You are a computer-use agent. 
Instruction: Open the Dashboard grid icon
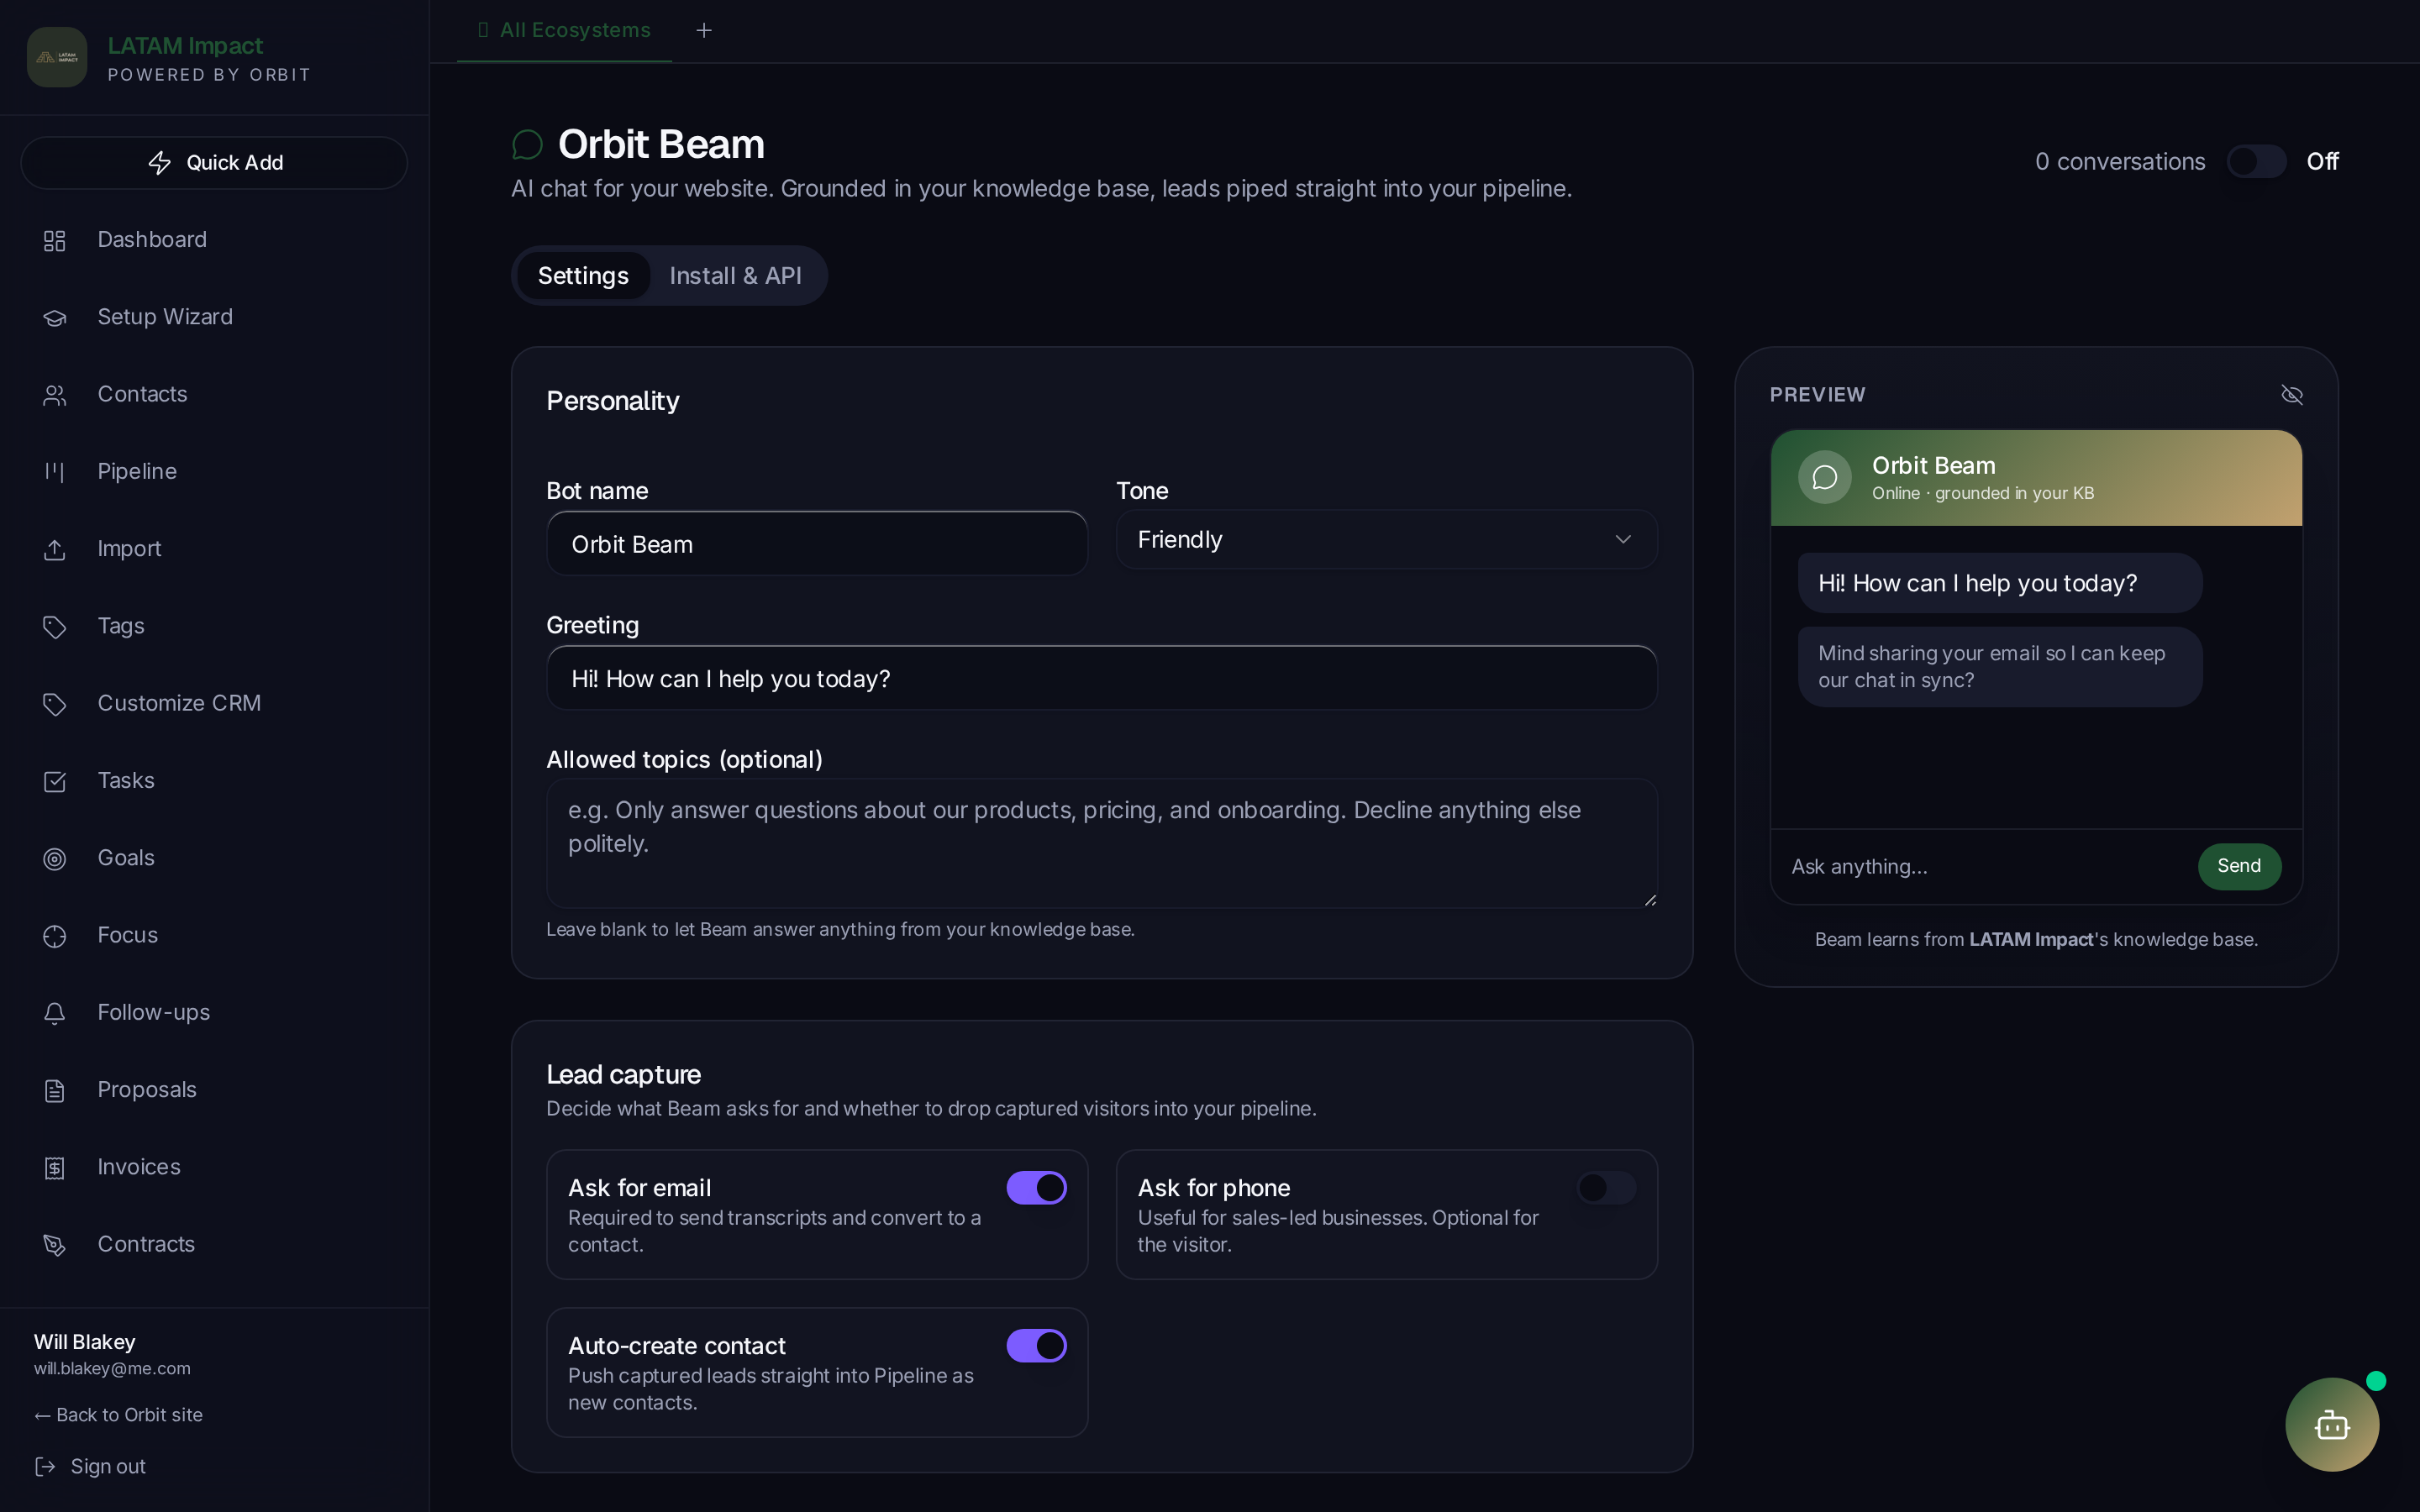point(54,240)
